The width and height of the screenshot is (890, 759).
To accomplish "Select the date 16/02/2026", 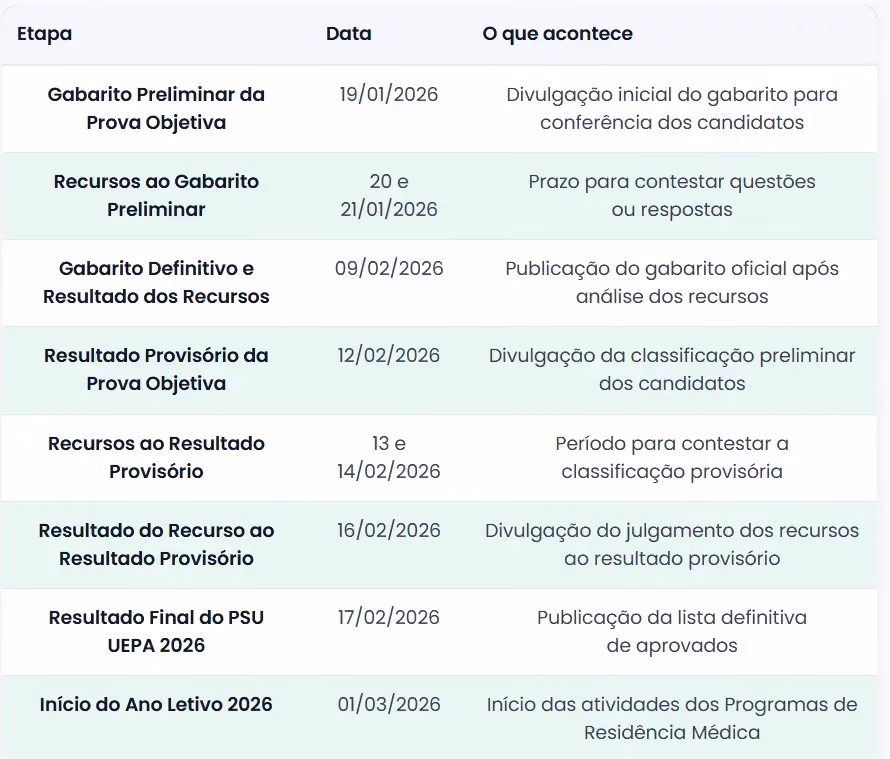I will coord(389,530).
